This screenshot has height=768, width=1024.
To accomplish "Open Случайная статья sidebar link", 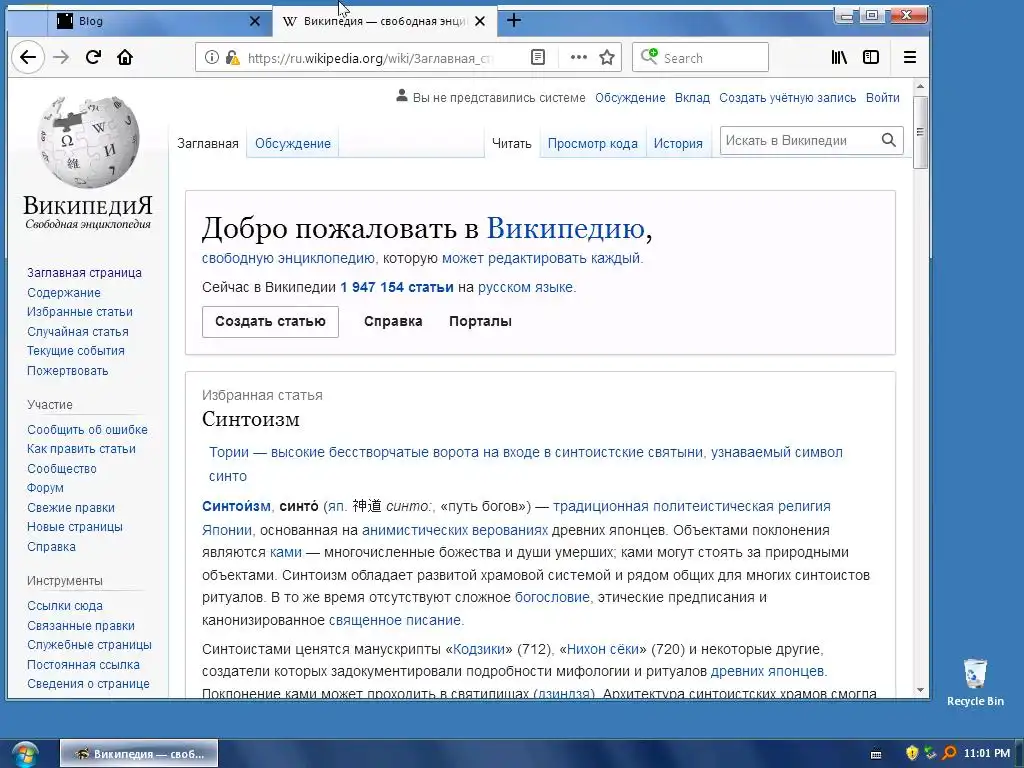I will pos(78,332).
